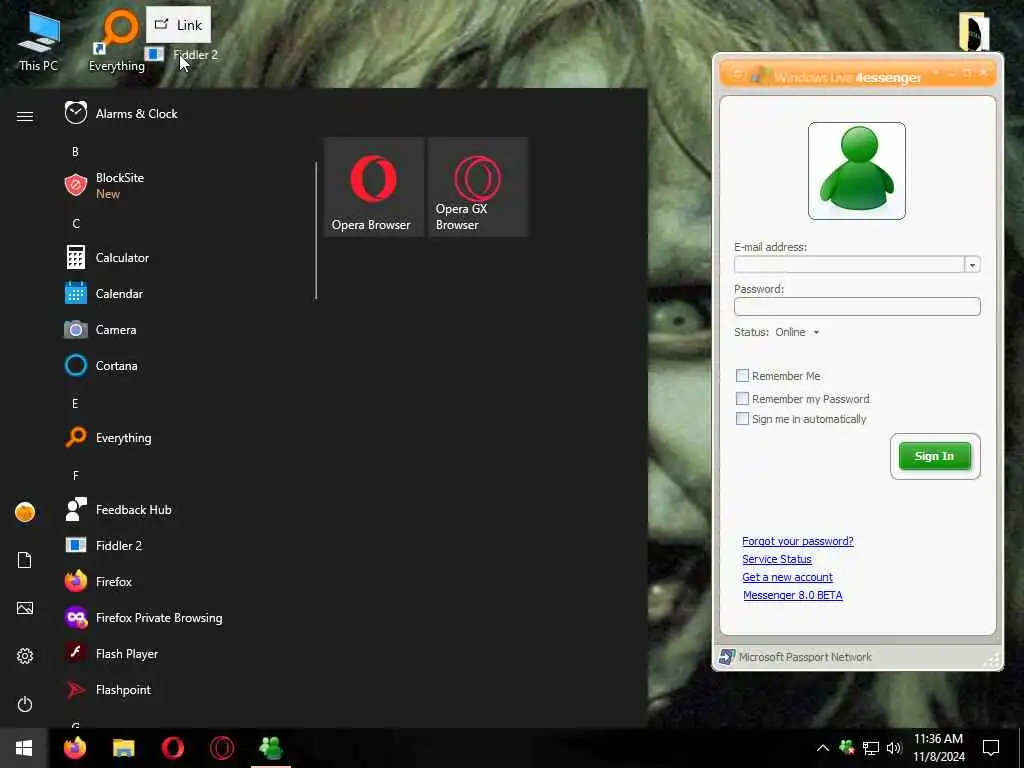This screenshot has width=1024, height=768.
Task: Launch Everything search from Start list
Action: [x=108, y=438]
